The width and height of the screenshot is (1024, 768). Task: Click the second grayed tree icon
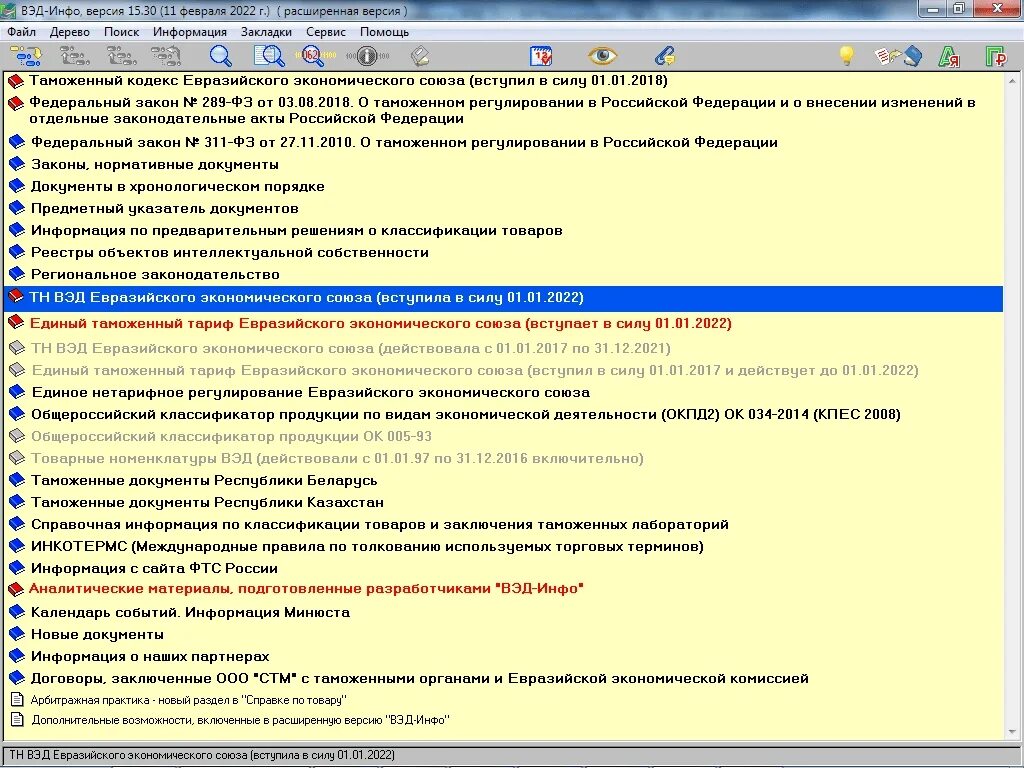74,56
